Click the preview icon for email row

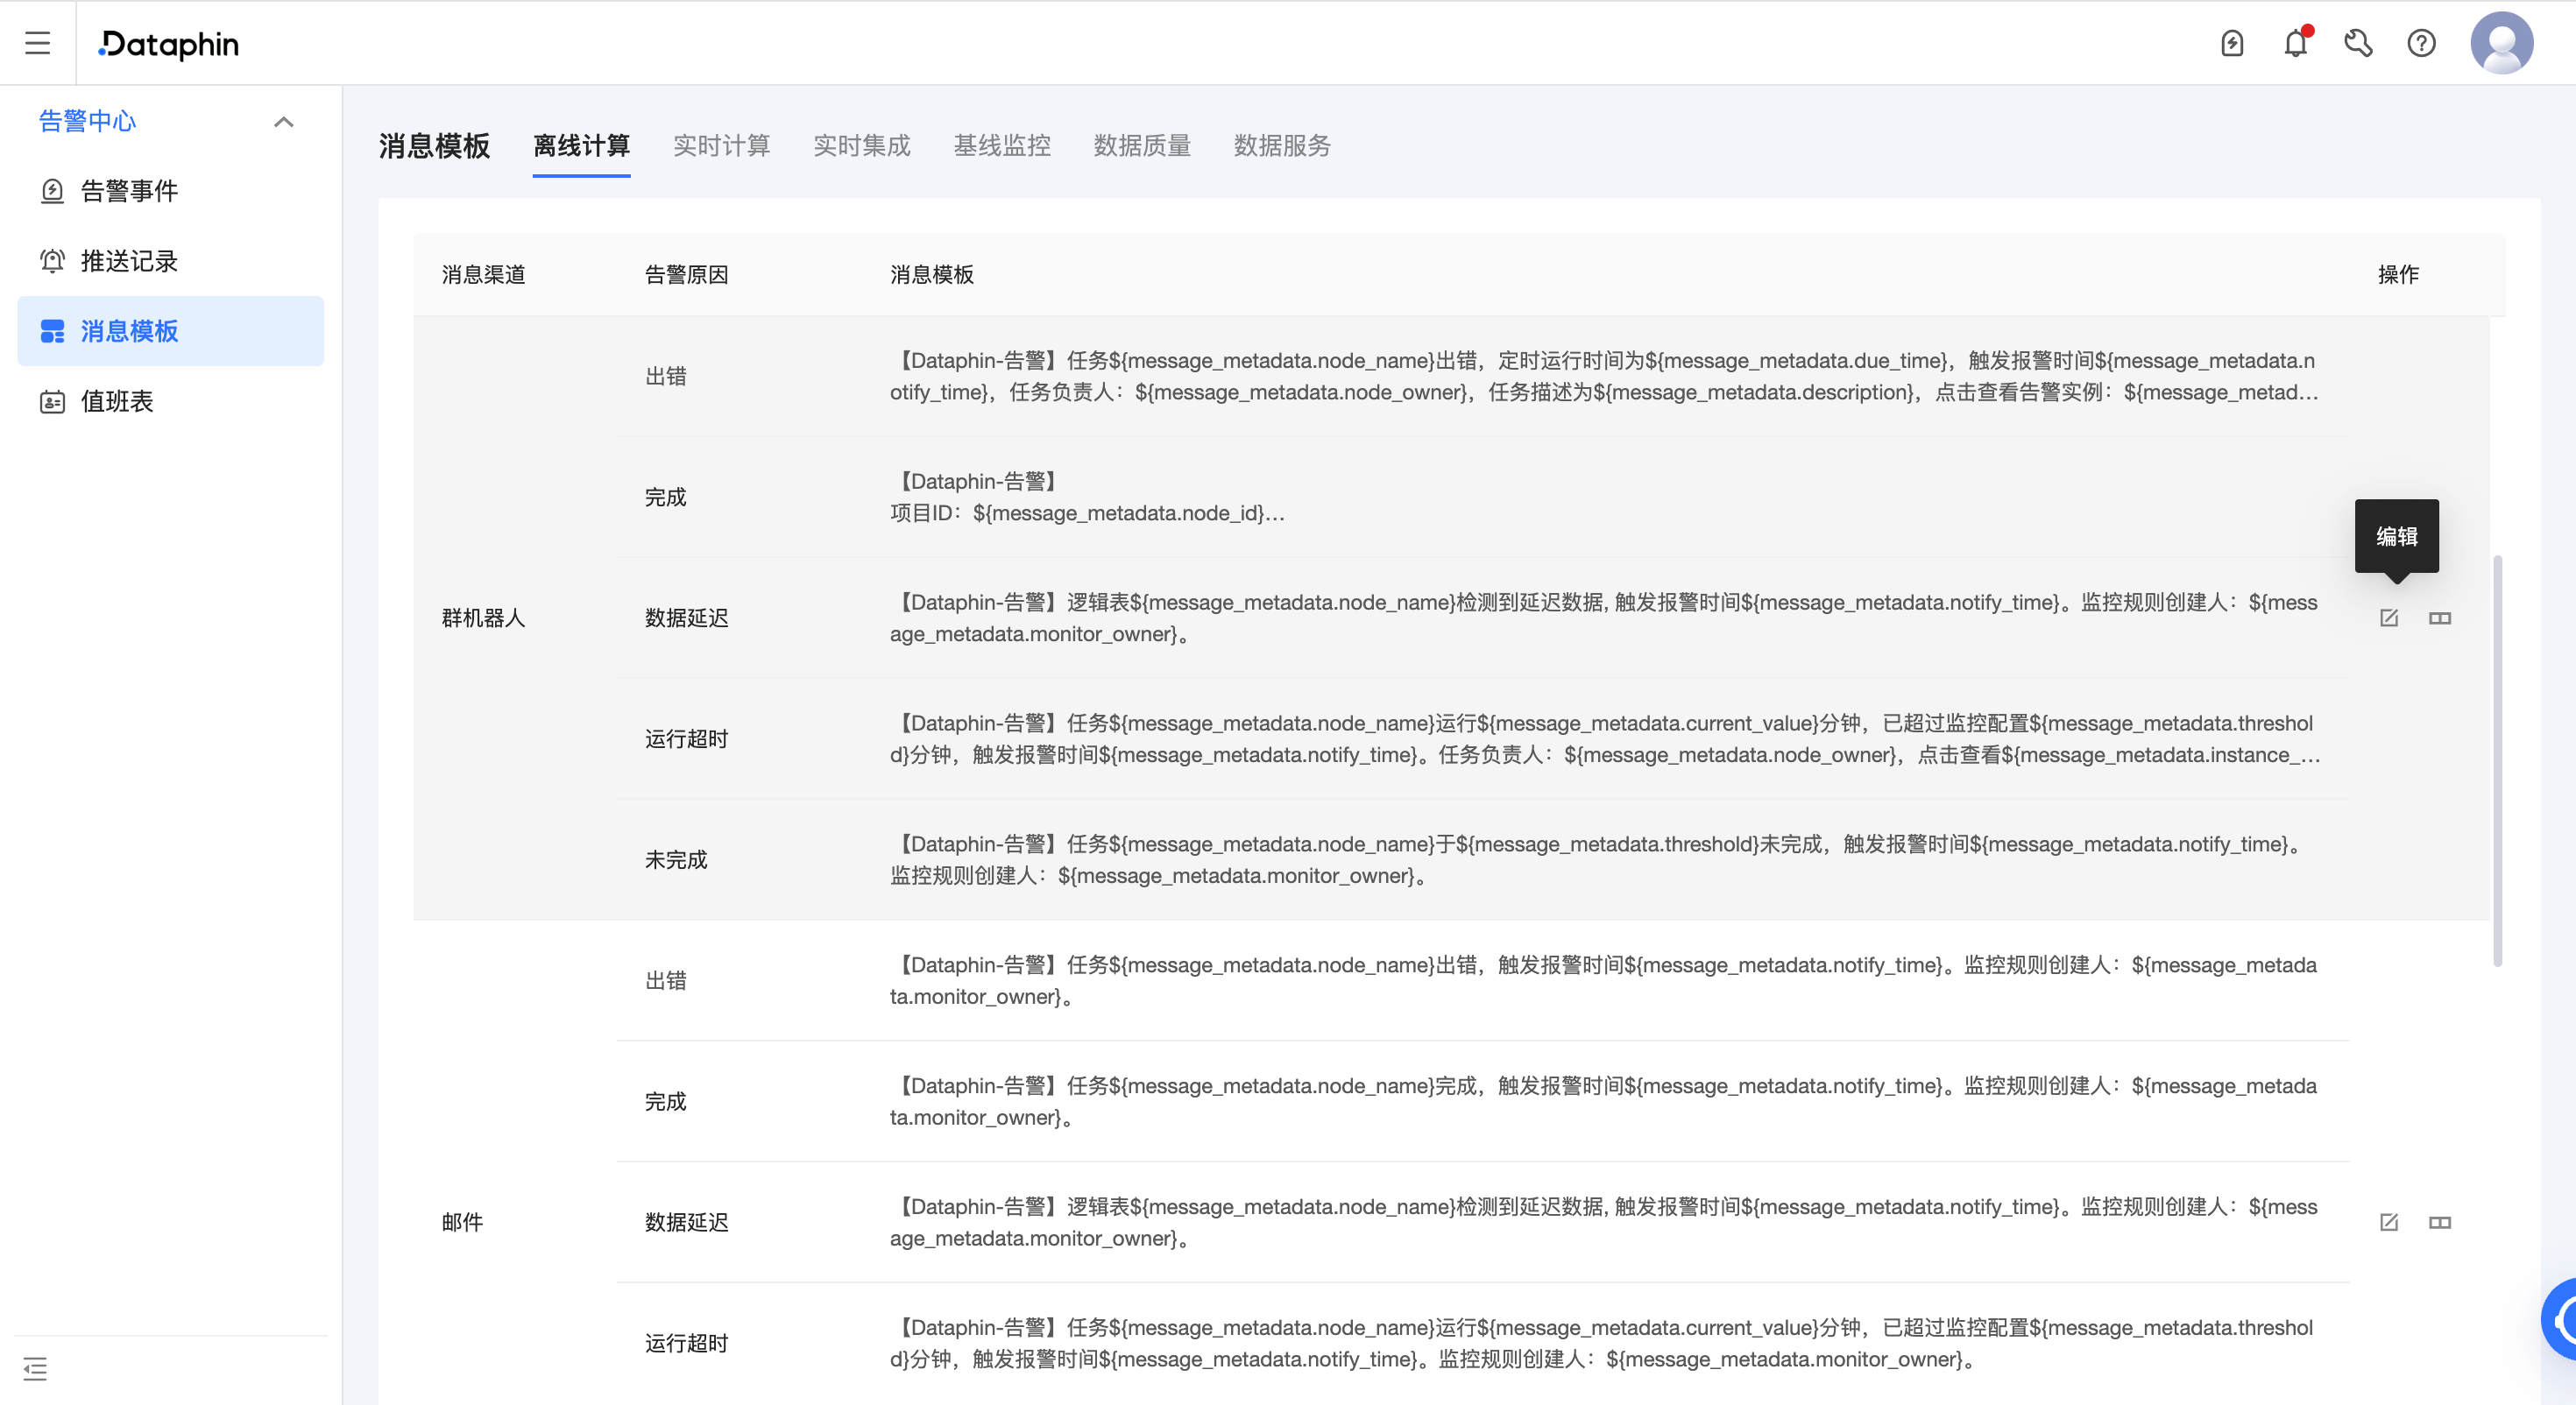[x=2439, y=1222]
